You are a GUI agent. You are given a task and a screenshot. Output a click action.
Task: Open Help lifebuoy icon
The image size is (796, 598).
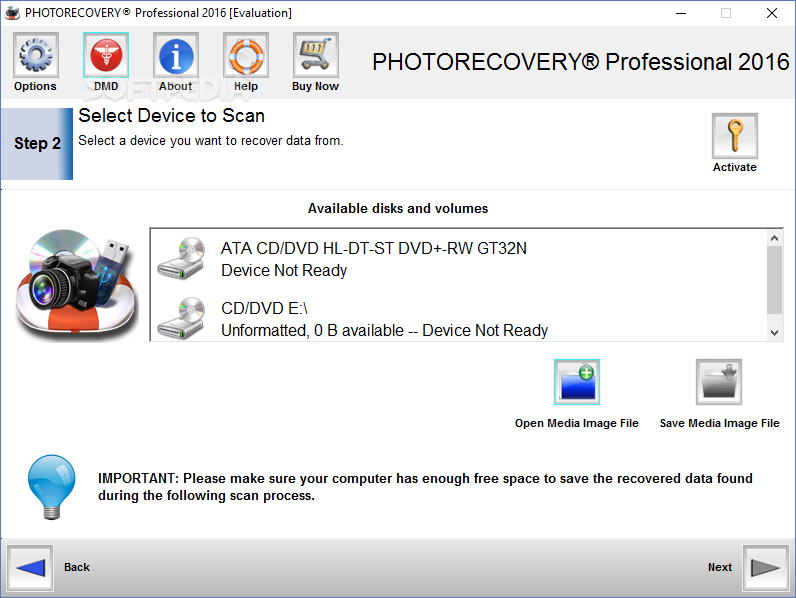246,55
